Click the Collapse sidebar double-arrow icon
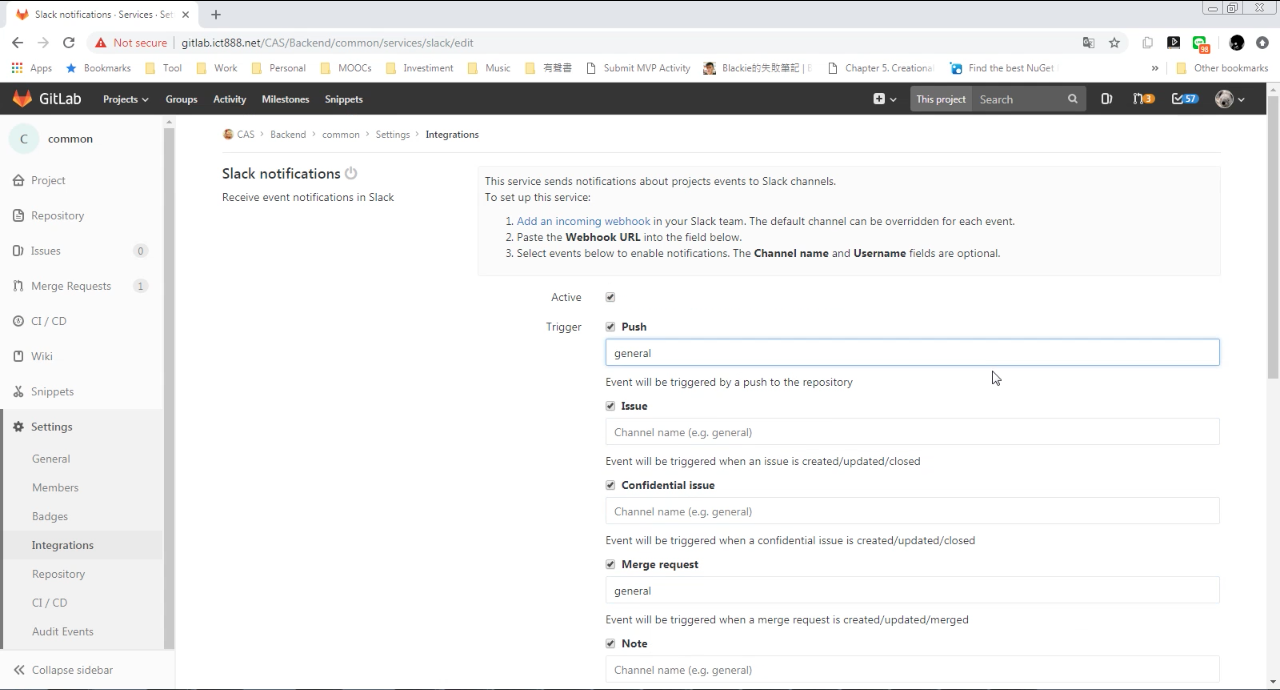This screenshot has width=1280, height=690. tap(18, 670)
